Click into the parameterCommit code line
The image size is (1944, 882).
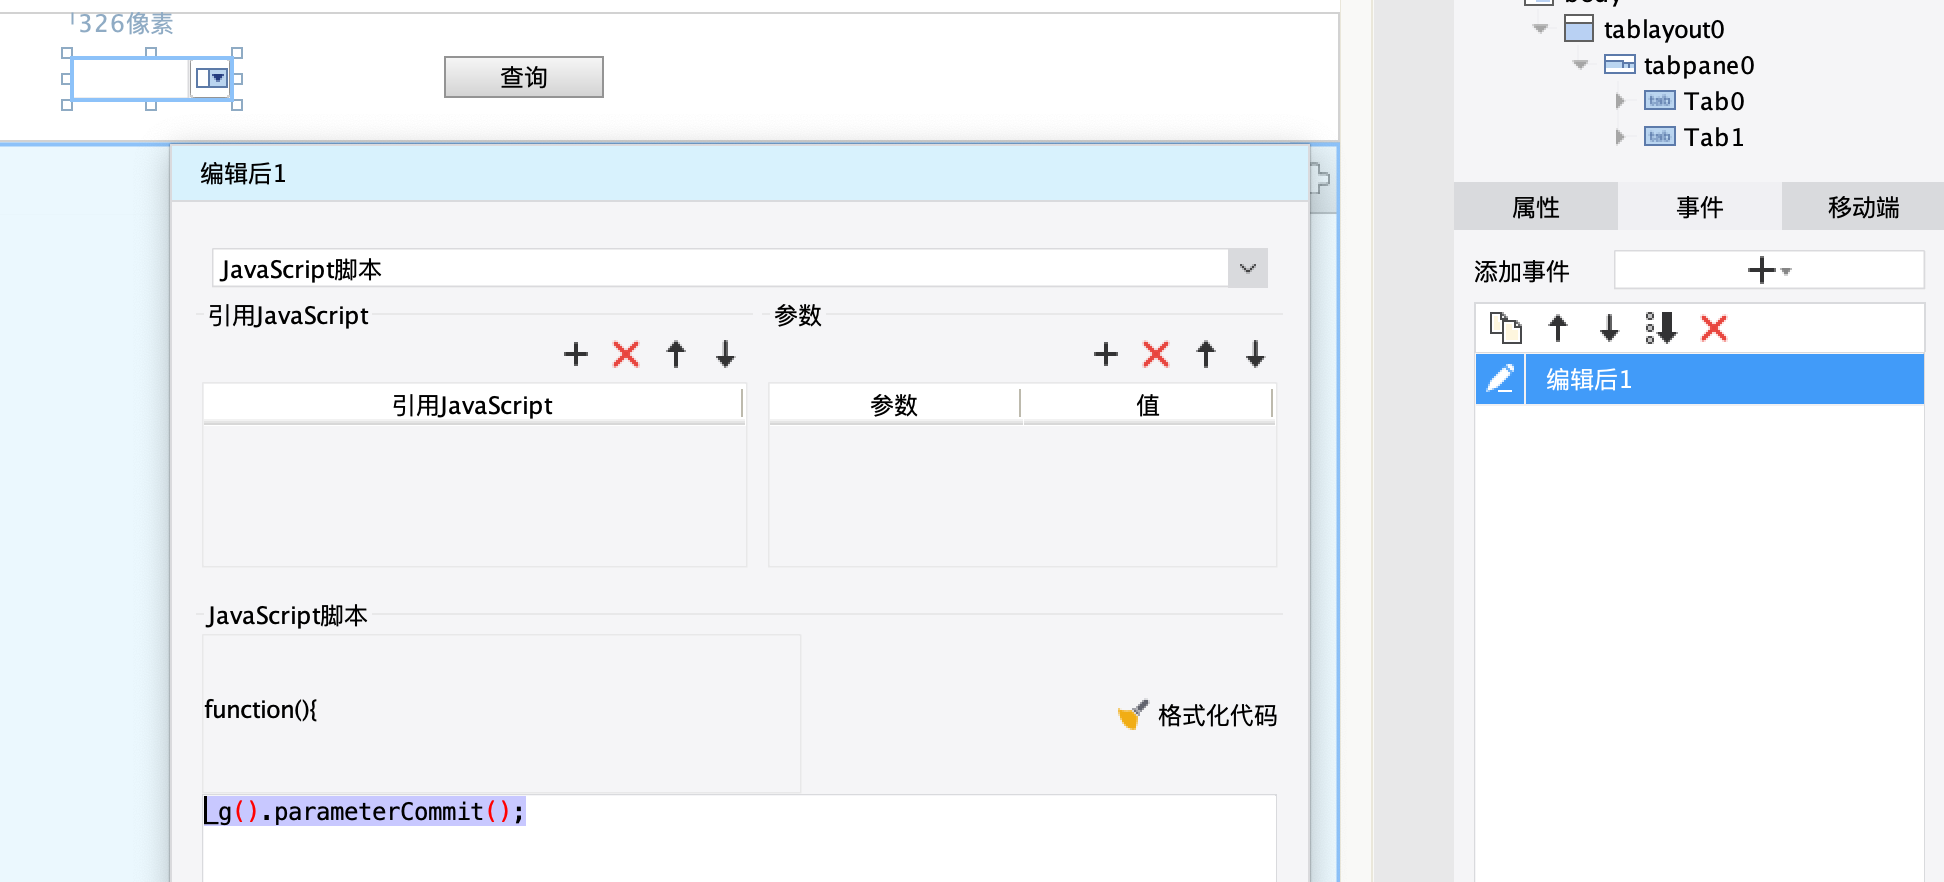tap(365, 811)
